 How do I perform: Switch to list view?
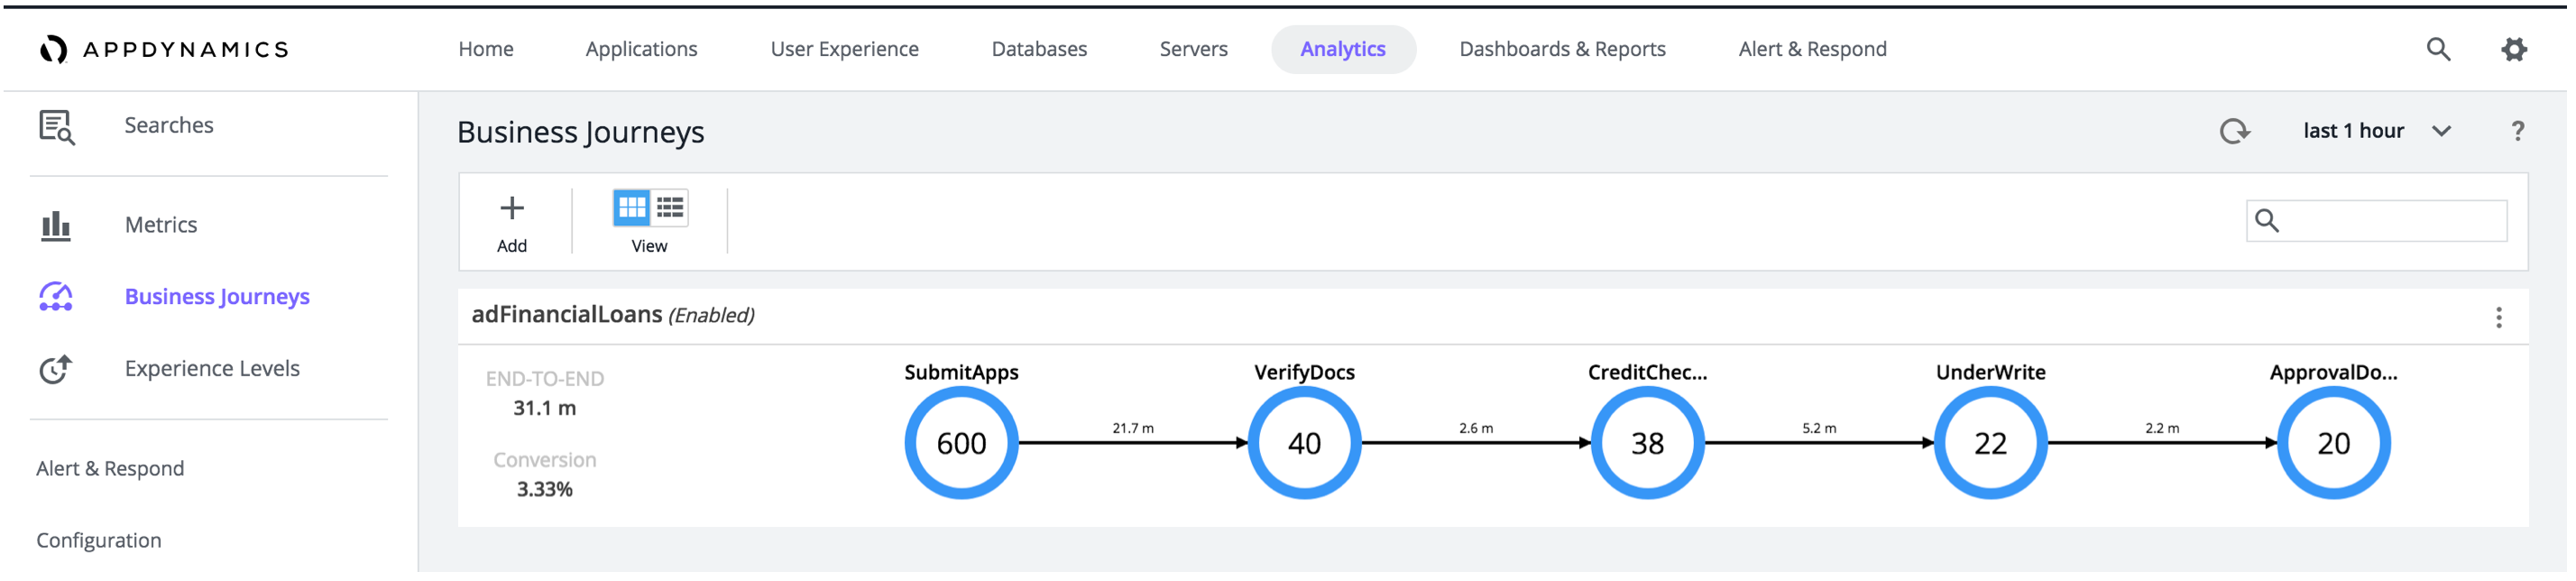pyautogui.click(x=671, y=208)
